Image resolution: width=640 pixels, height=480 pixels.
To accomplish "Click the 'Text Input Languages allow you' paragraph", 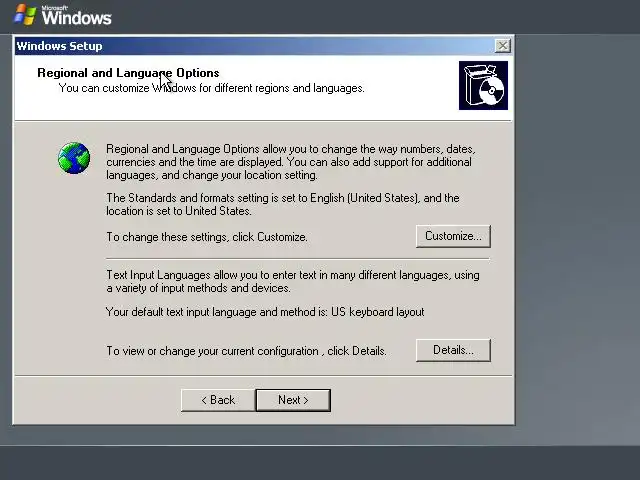I will (x=293, y=282).
